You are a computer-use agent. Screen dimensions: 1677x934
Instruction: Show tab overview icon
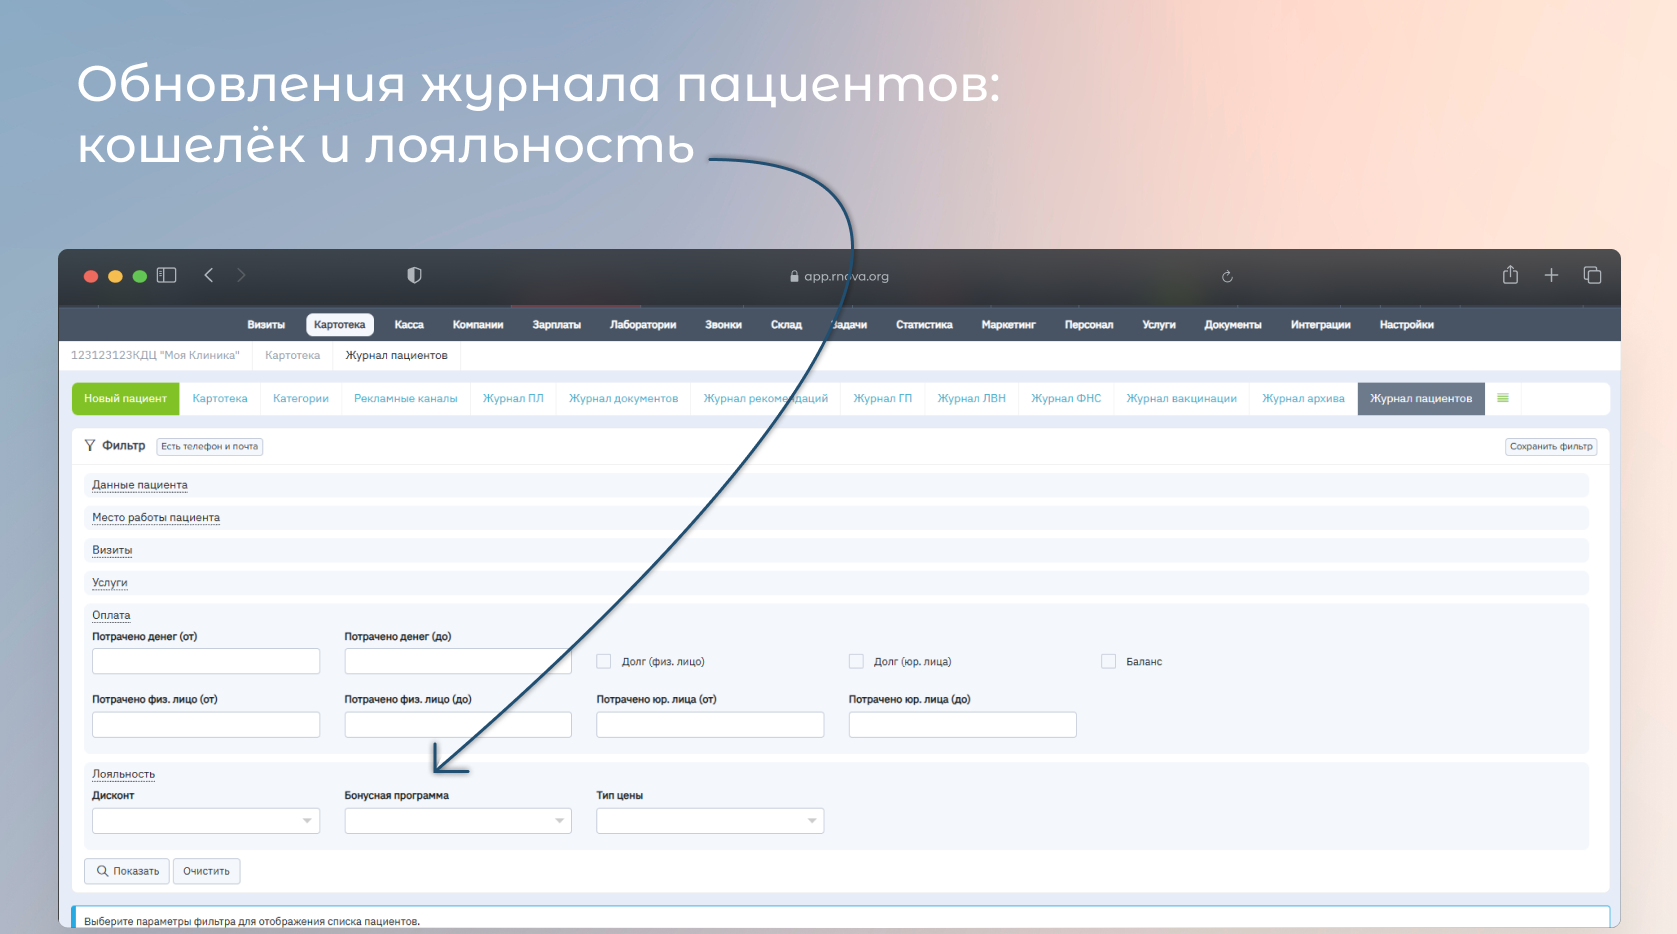tap(1592, 275)
